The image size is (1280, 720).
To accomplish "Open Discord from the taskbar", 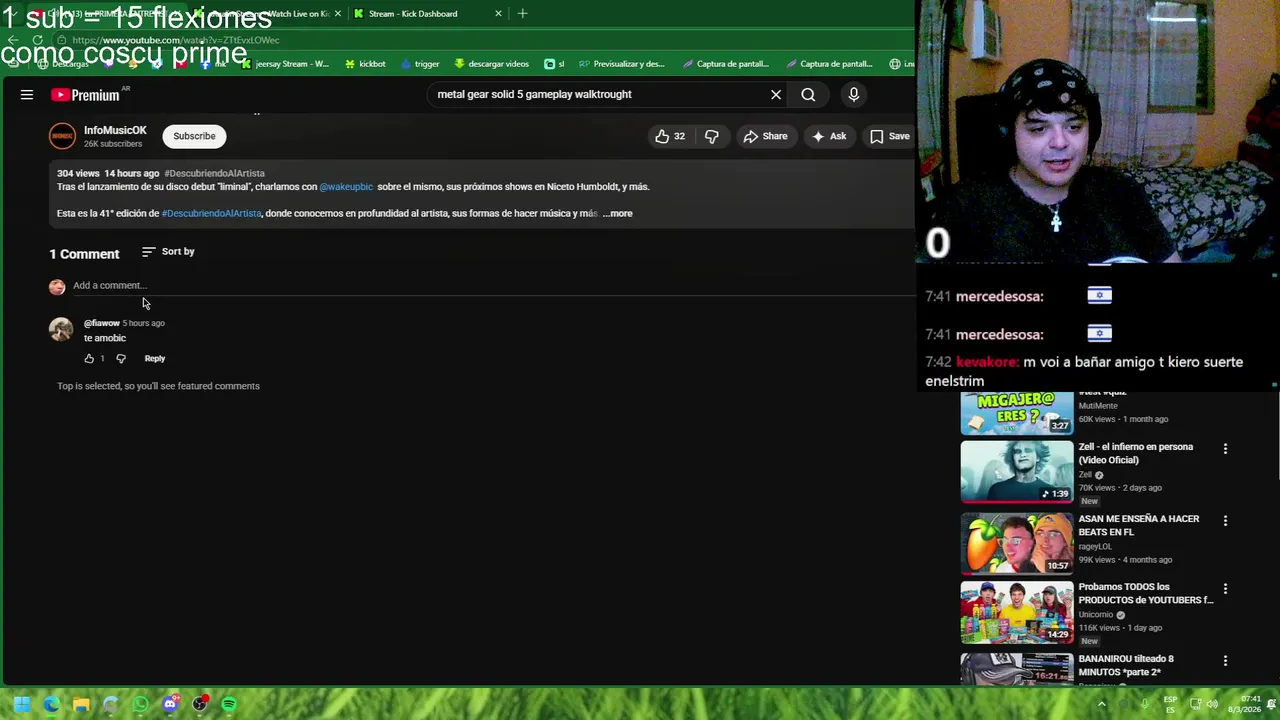I will click(x=170, y=705).
